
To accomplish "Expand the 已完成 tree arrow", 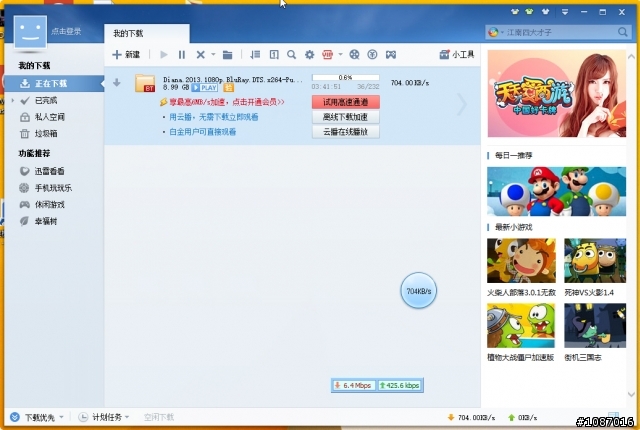I will 13,100.
